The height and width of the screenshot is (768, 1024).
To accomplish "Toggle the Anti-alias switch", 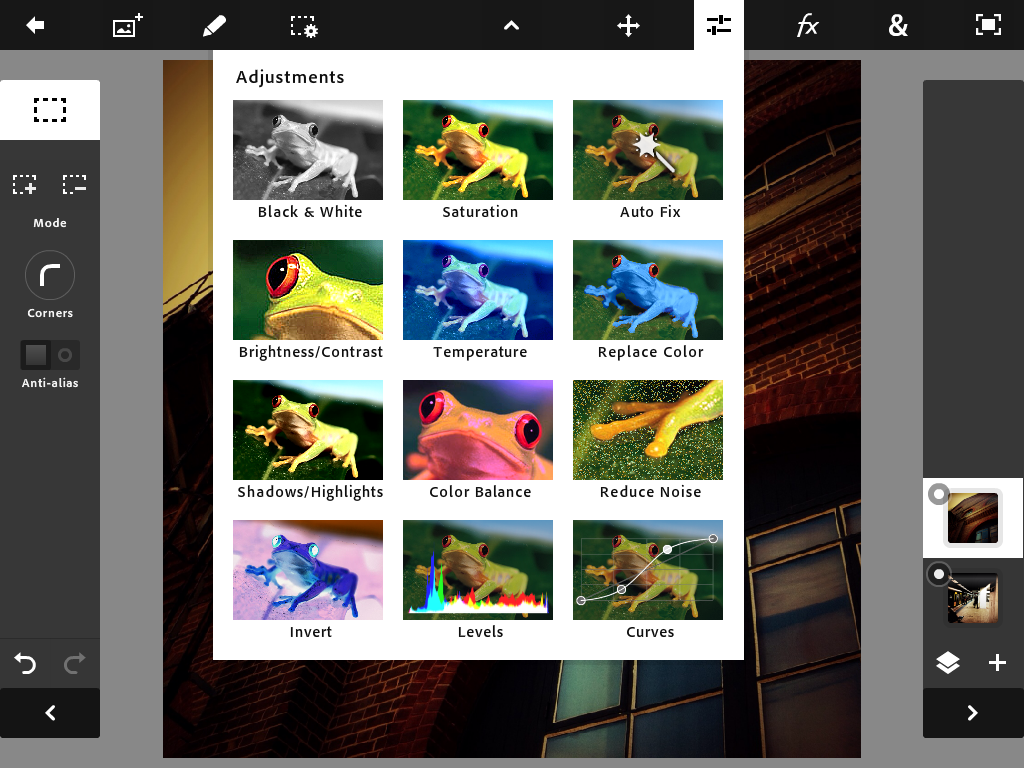I will point(50,355).
